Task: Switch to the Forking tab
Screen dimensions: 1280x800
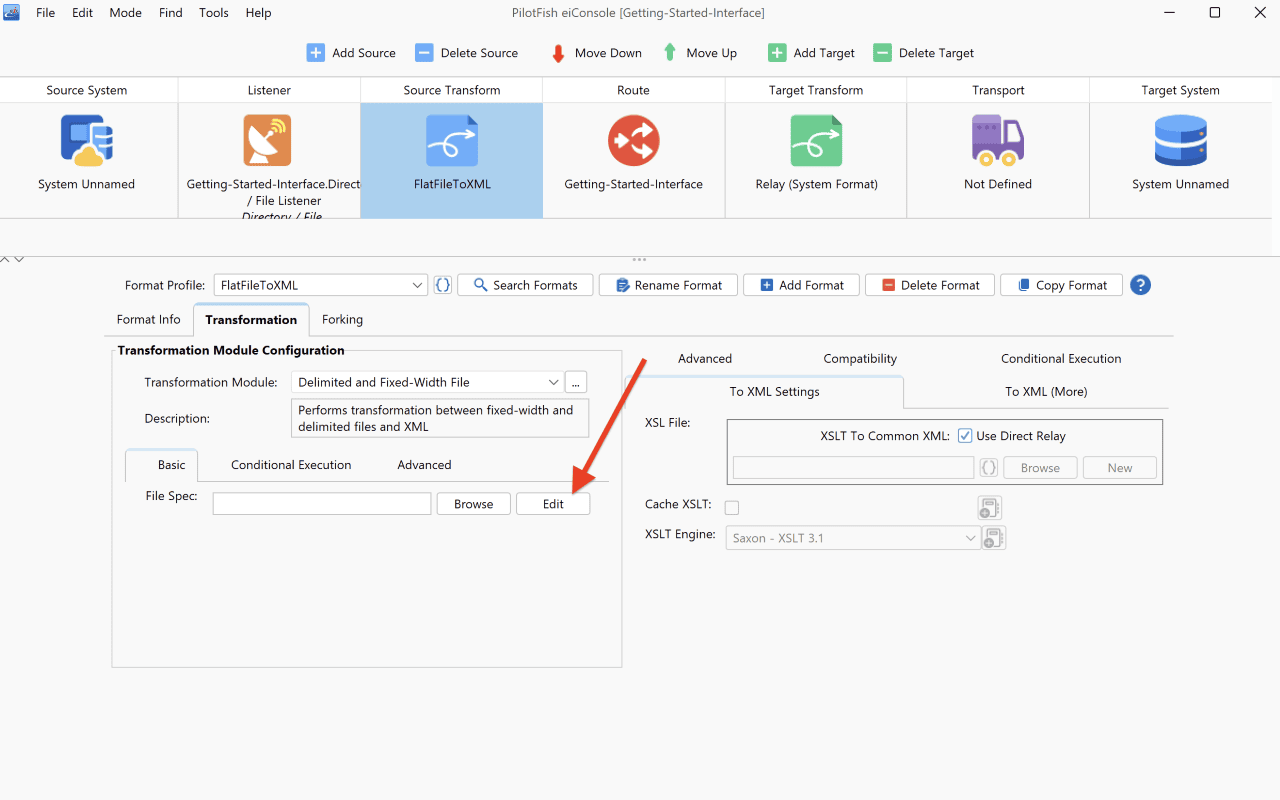Action: [x=342, y=320]
